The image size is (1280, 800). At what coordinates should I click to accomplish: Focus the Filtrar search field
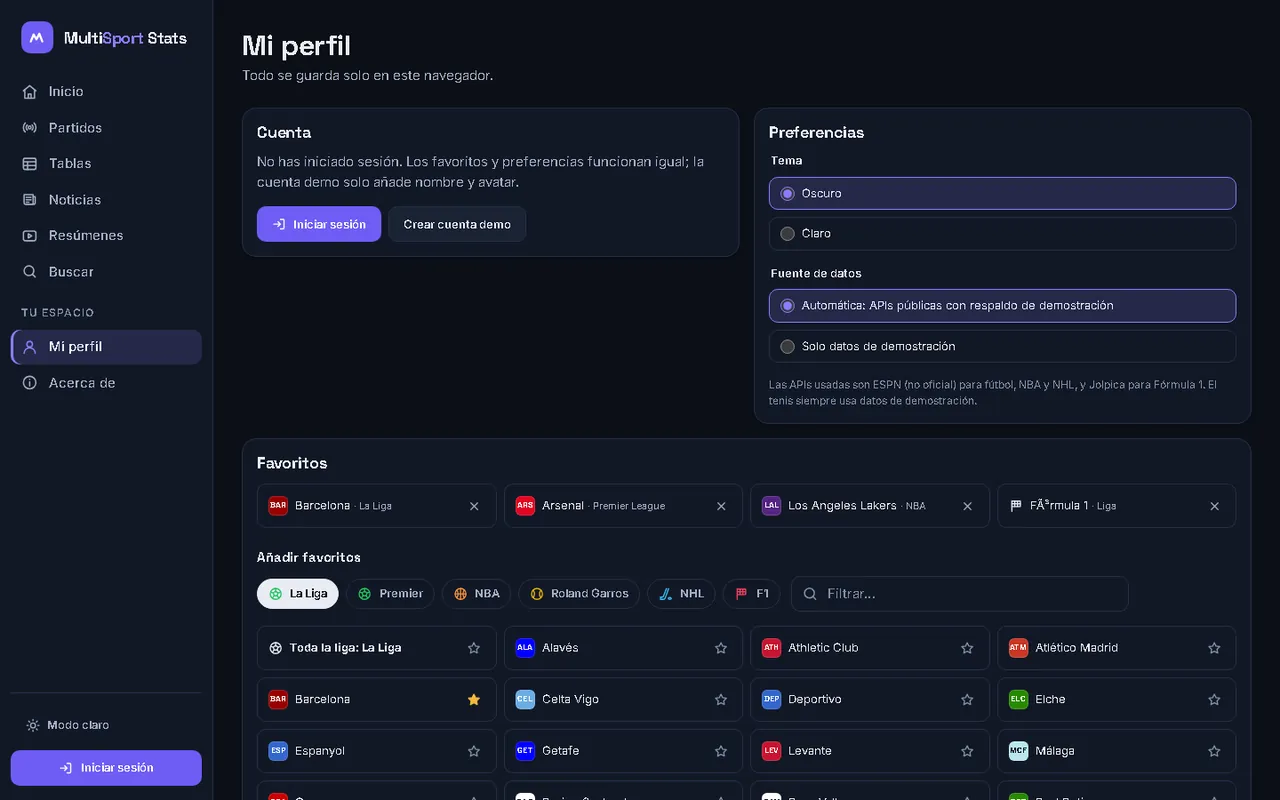(x=960, y=594)
